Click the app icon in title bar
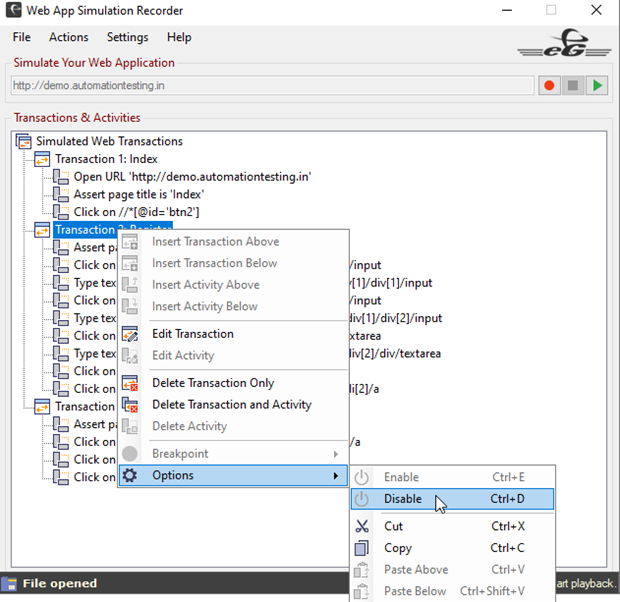 tap(13, 10)
